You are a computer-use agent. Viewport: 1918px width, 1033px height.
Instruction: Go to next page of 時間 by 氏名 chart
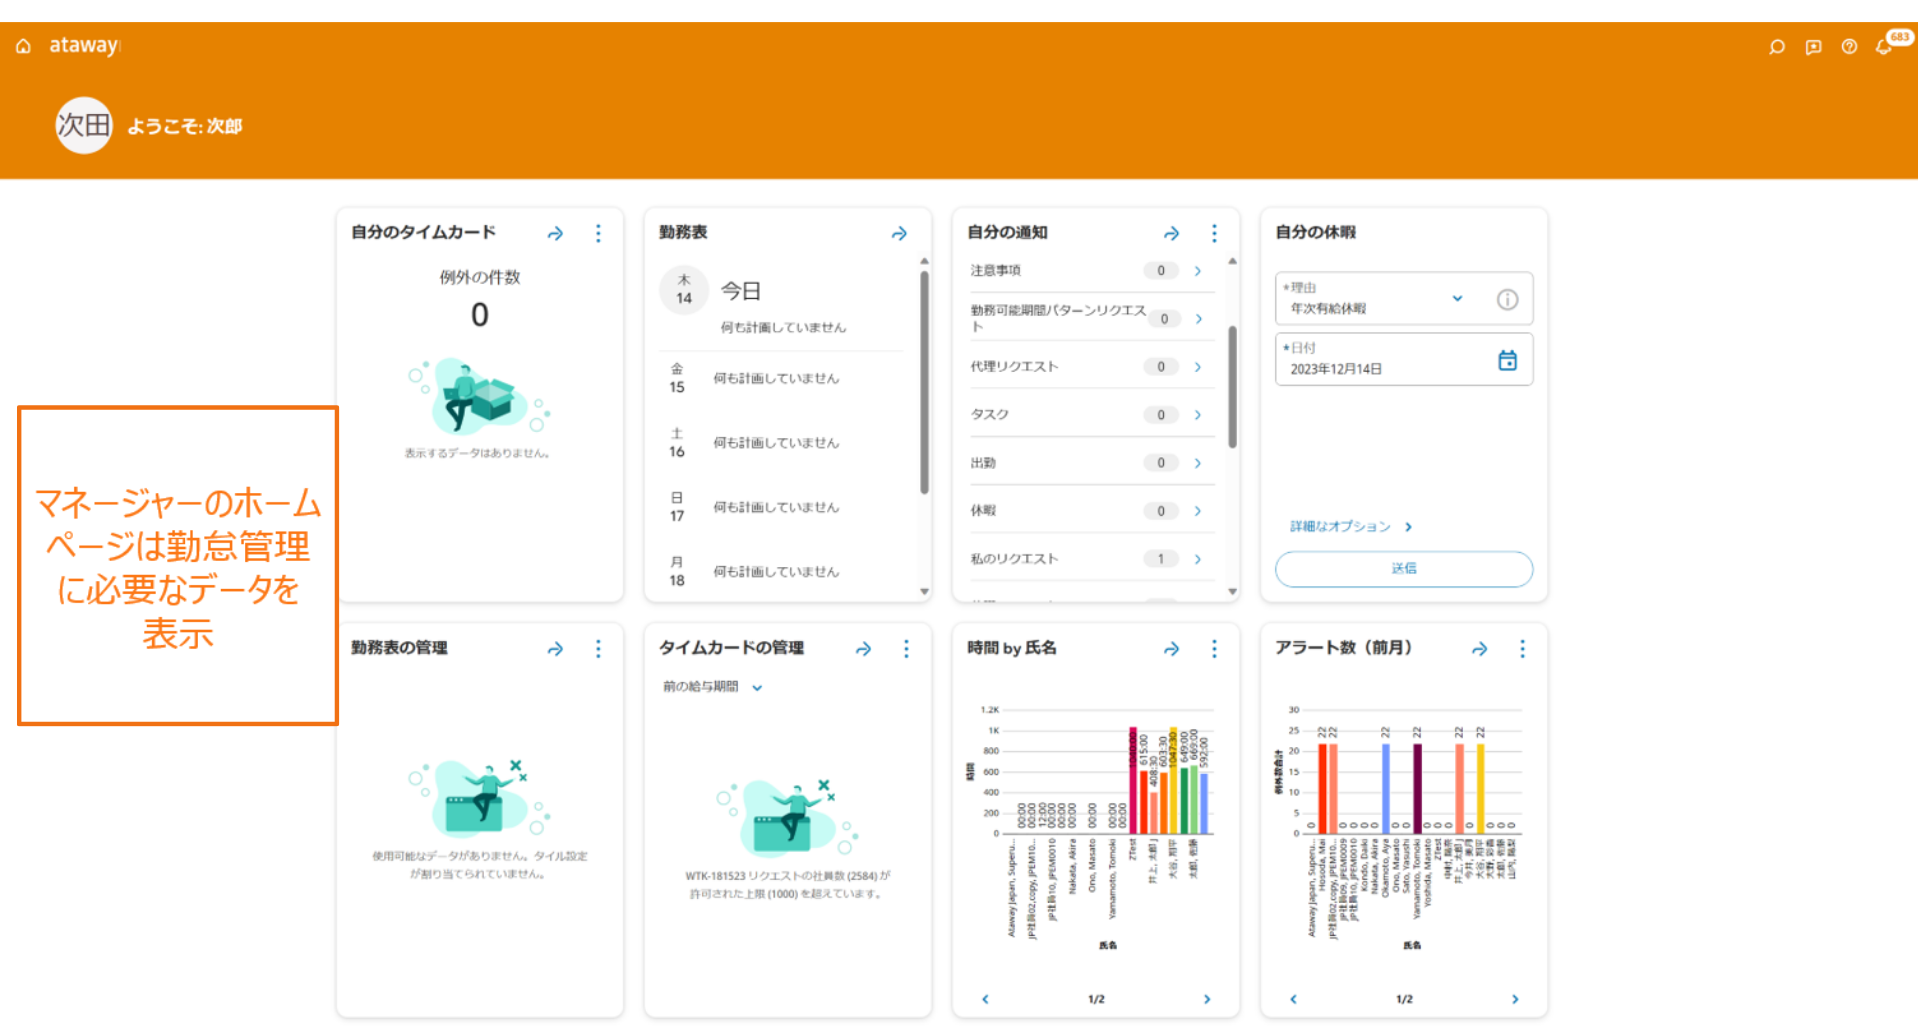1207,999
